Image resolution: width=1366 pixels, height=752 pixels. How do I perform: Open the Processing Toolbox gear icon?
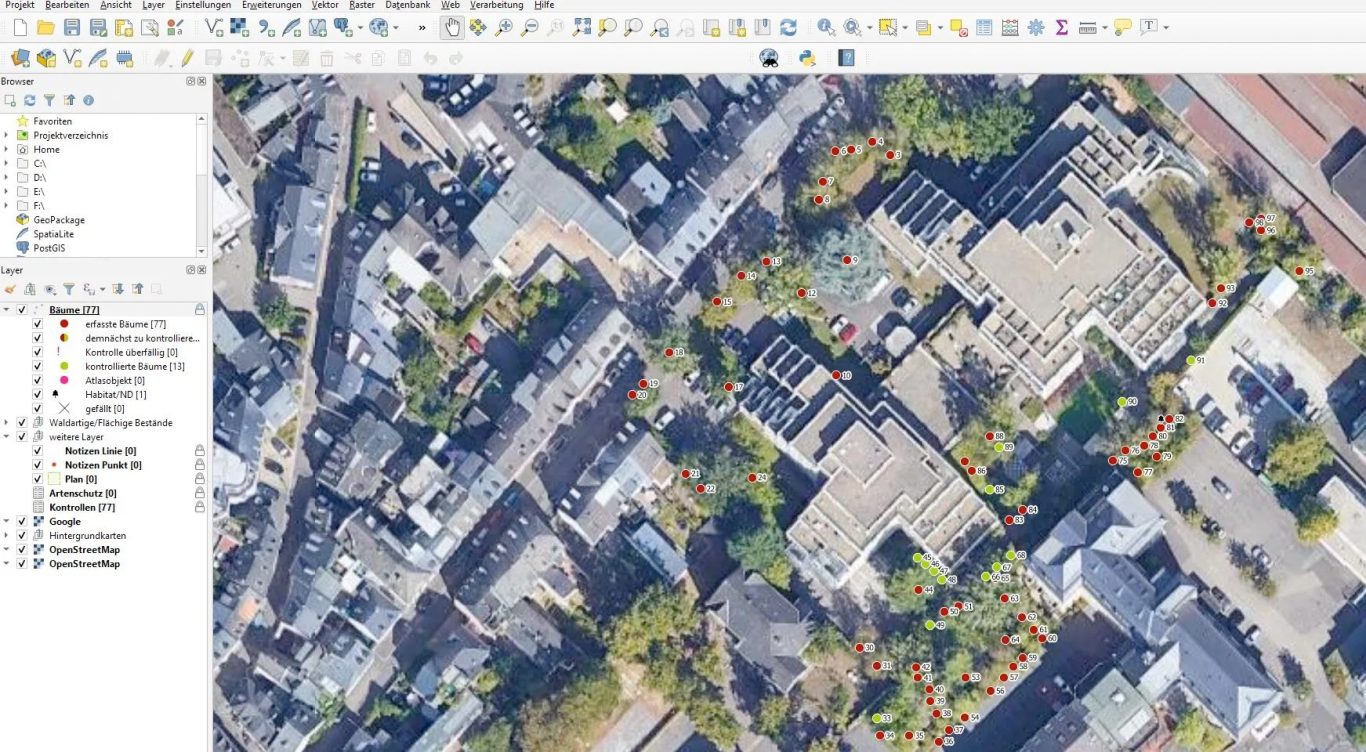tap(1036, 27)
